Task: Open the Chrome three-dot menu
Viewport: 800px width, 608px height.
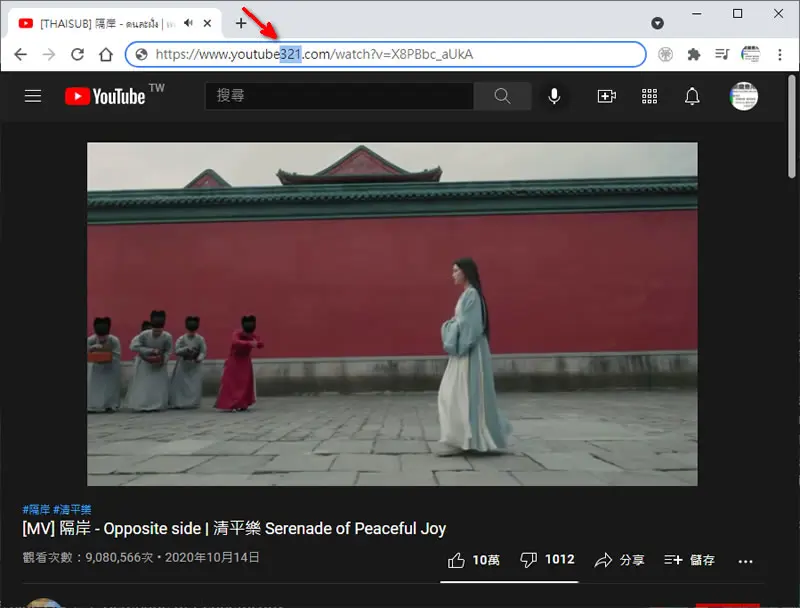Action: coord(780,55)
